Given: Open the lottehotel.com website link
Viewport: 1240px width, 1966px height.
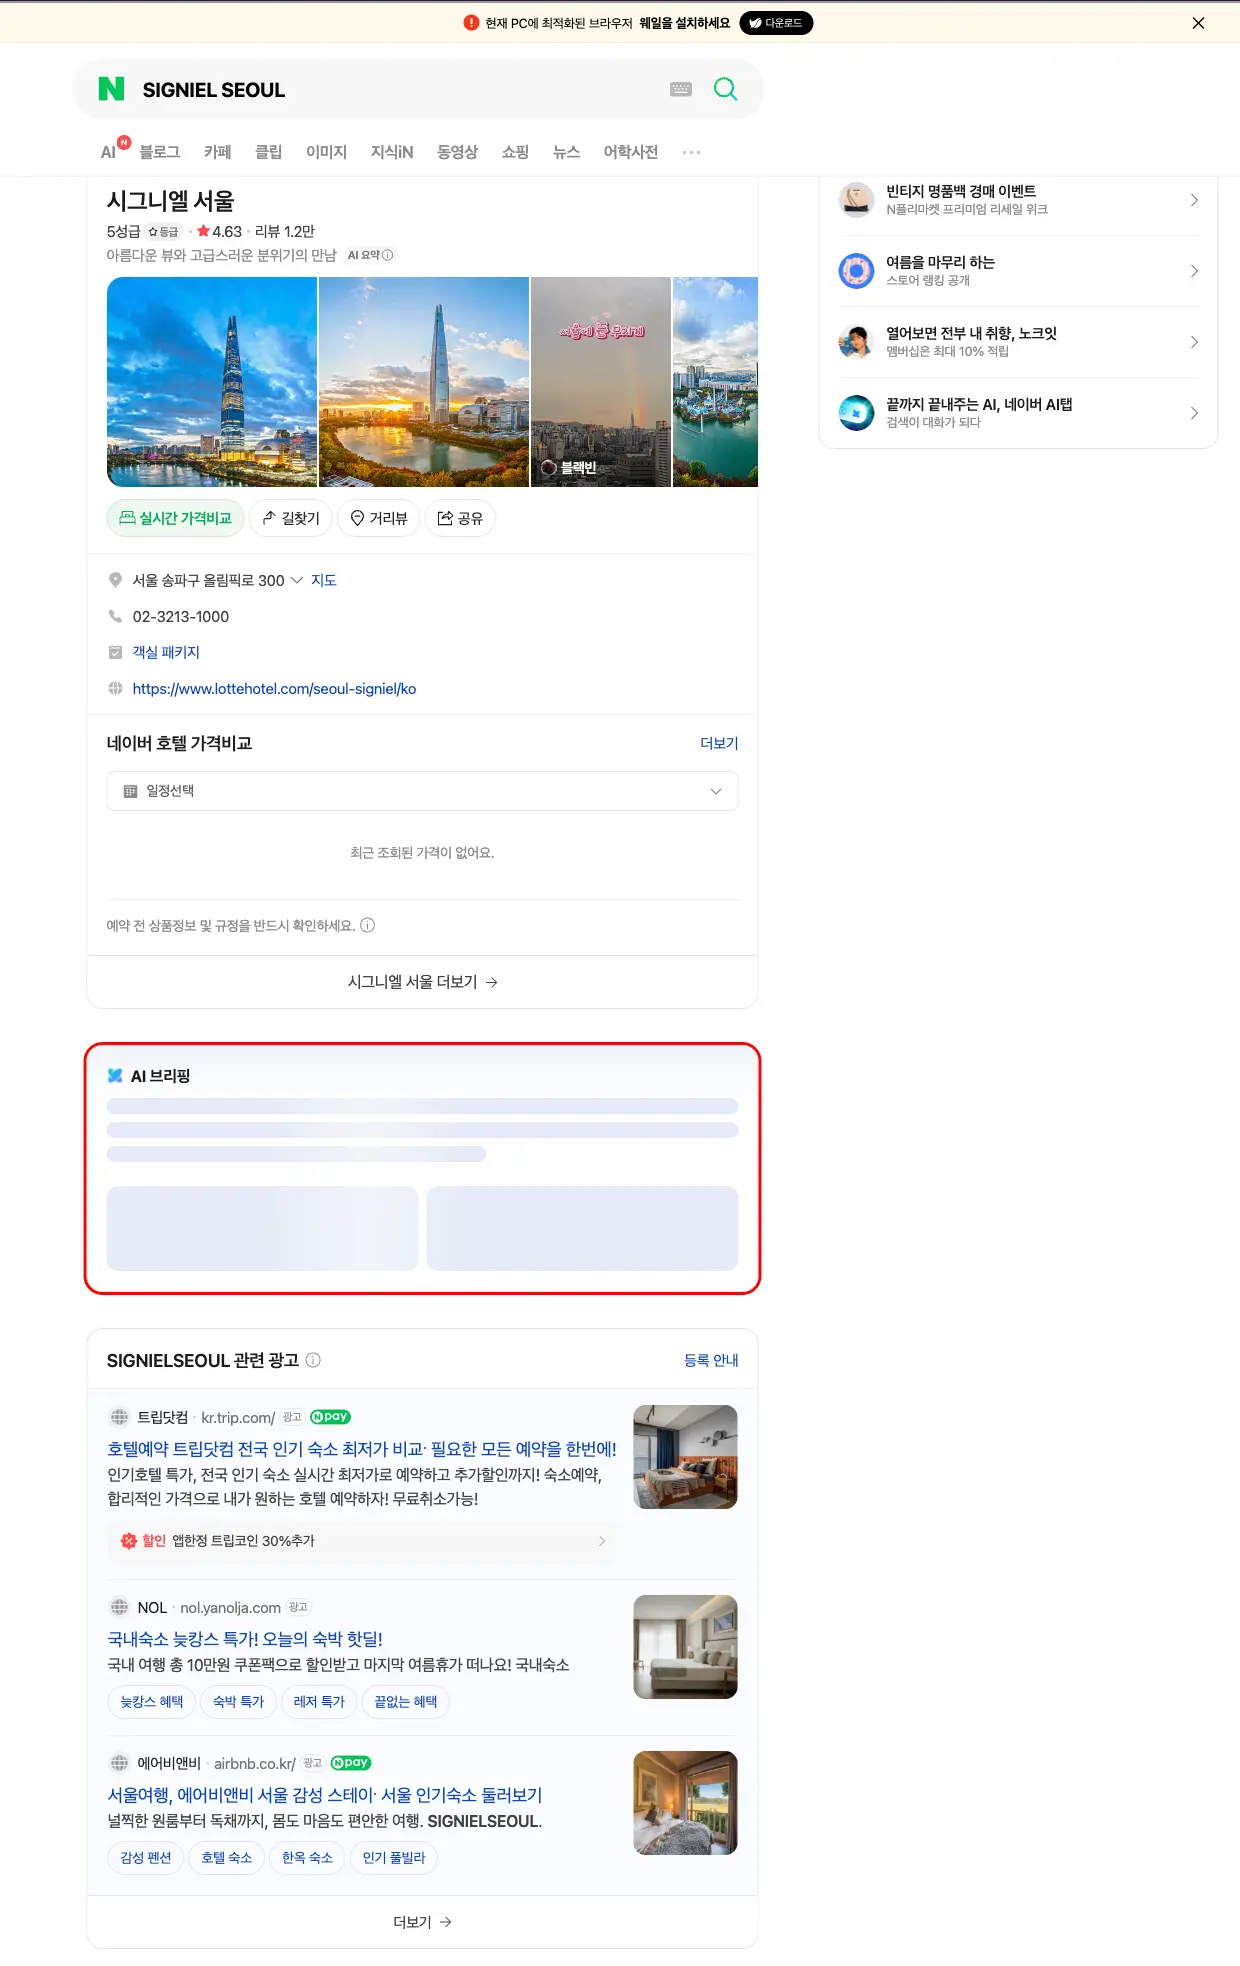Looking at the screenshot, I should click(x=274, y=689).
